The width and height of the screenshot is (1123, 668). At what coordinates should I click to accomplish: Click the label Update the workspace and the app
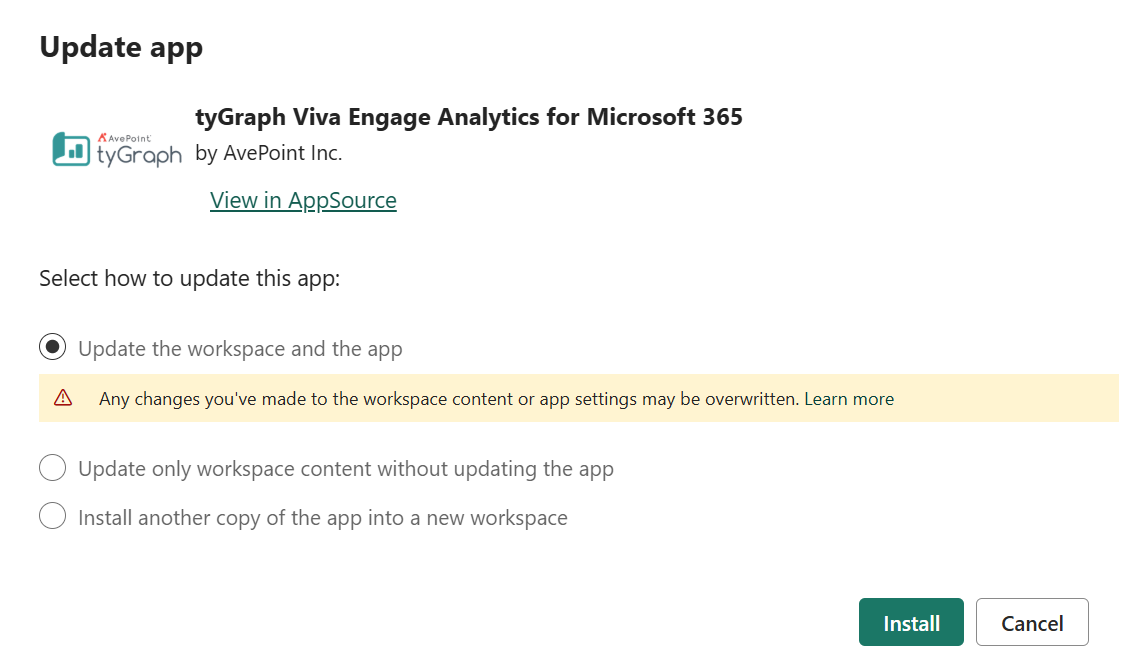coord(240,349)
